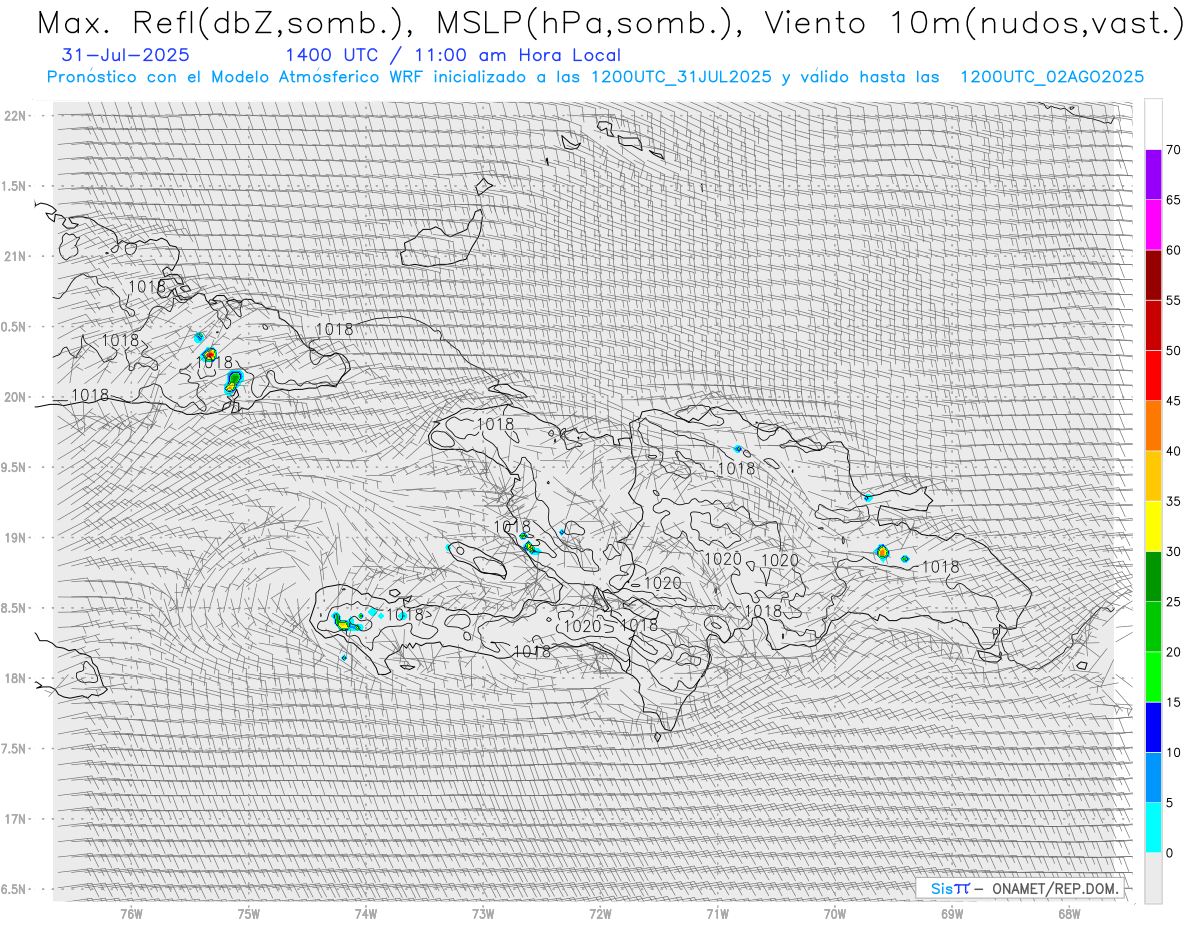Click the colorbar tick label 60
This screenshot has width=1200, height=927.
pyautogui.click(x=1173, y=250)
